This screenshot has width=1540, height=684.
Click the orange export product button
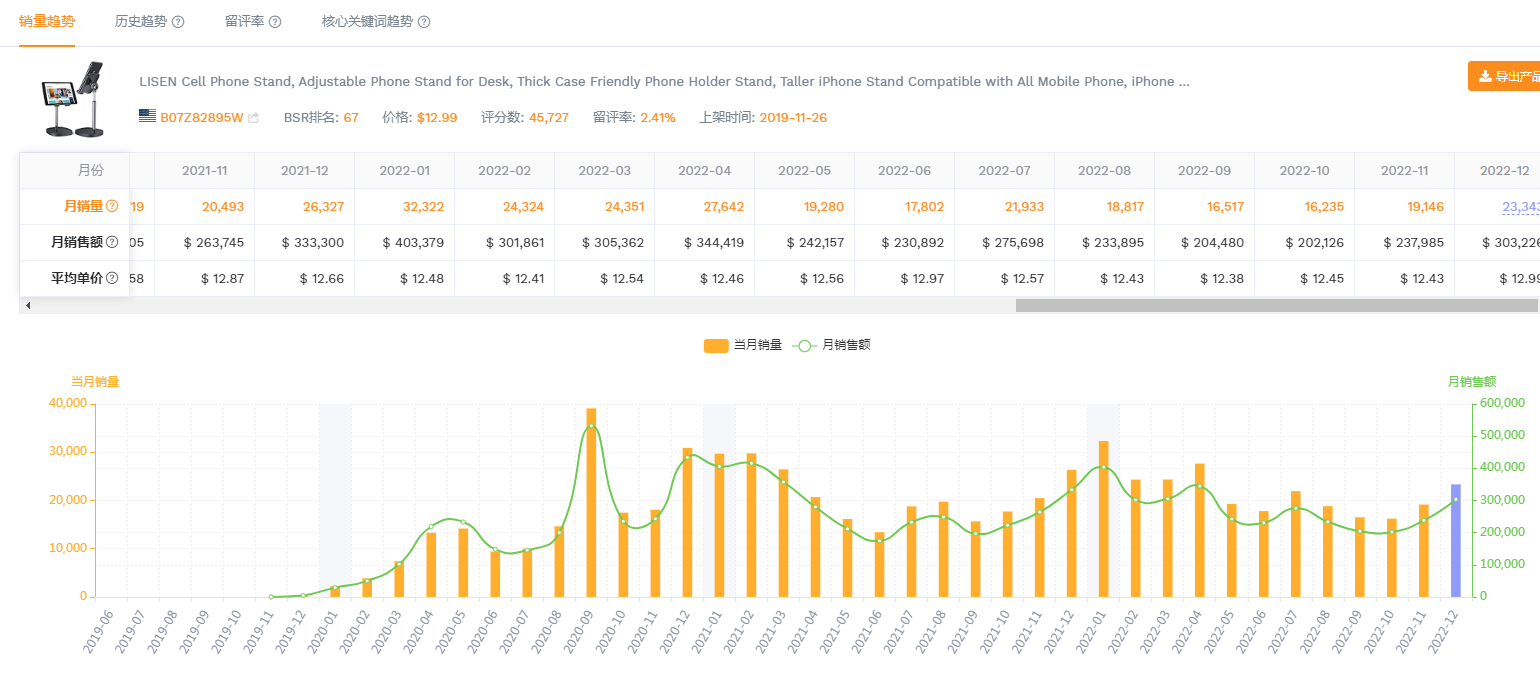tap(1504, 76)
